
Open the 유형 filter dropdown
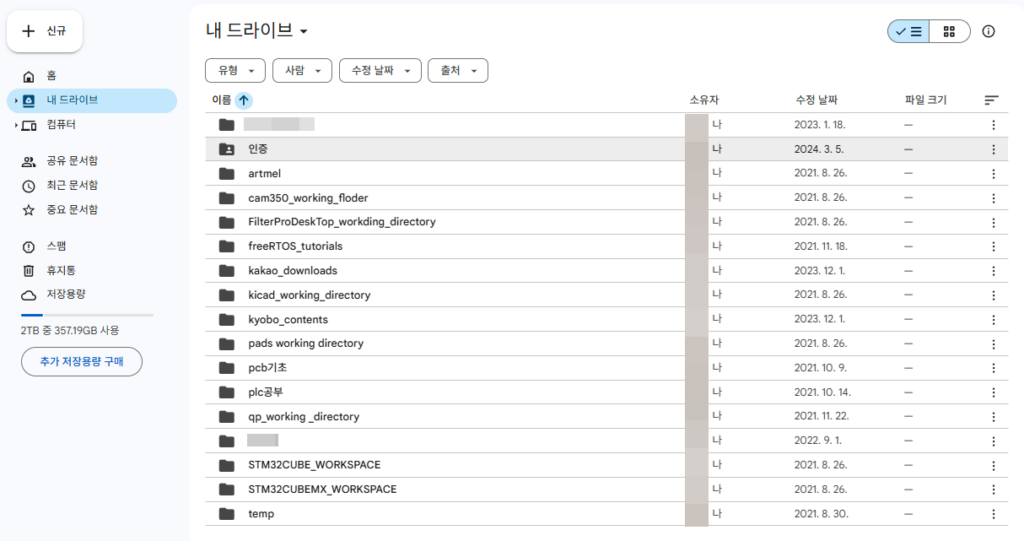tap(235, 70)
